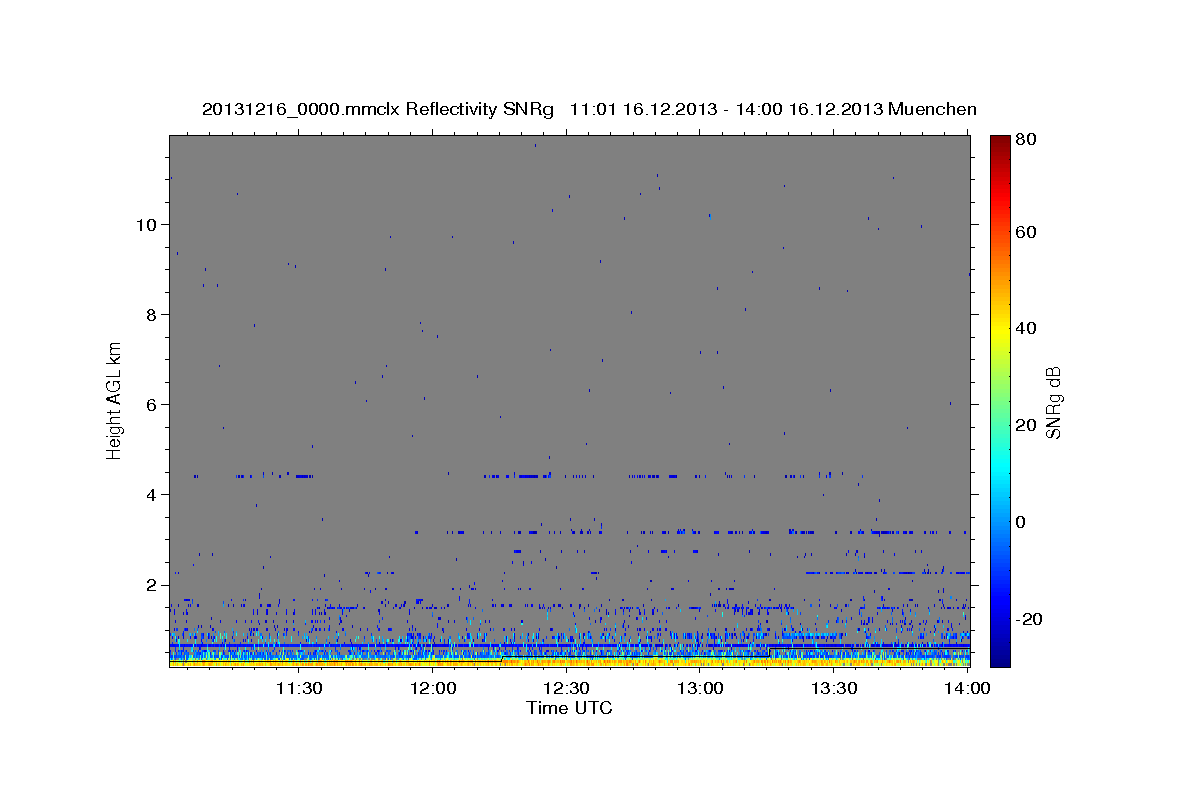Pick the dark blue bottom of colorbar
The image size is (1200, 800).
(1000, 655)
